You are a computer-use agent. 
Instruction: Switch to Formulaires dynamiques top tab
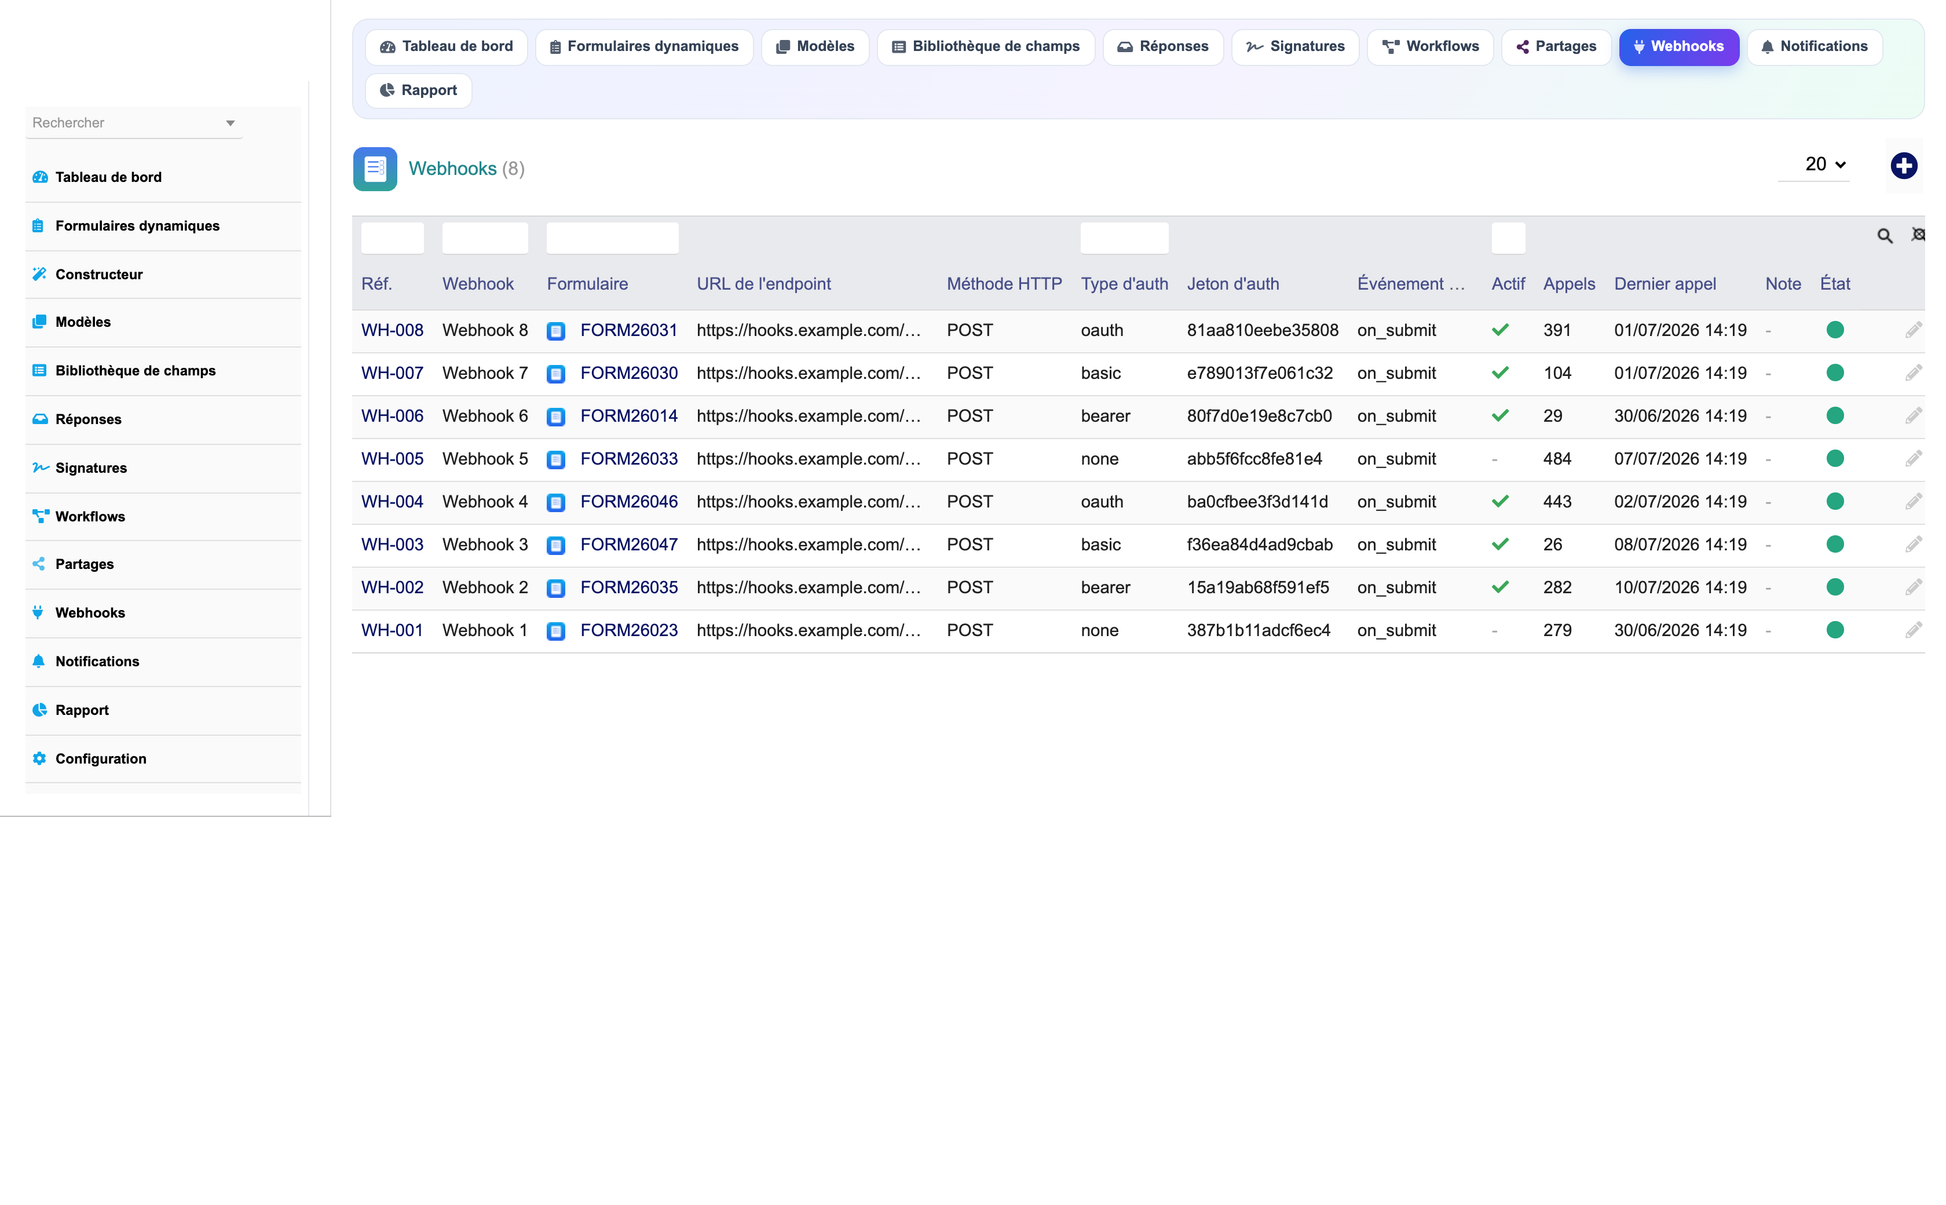tap(644, 47)
